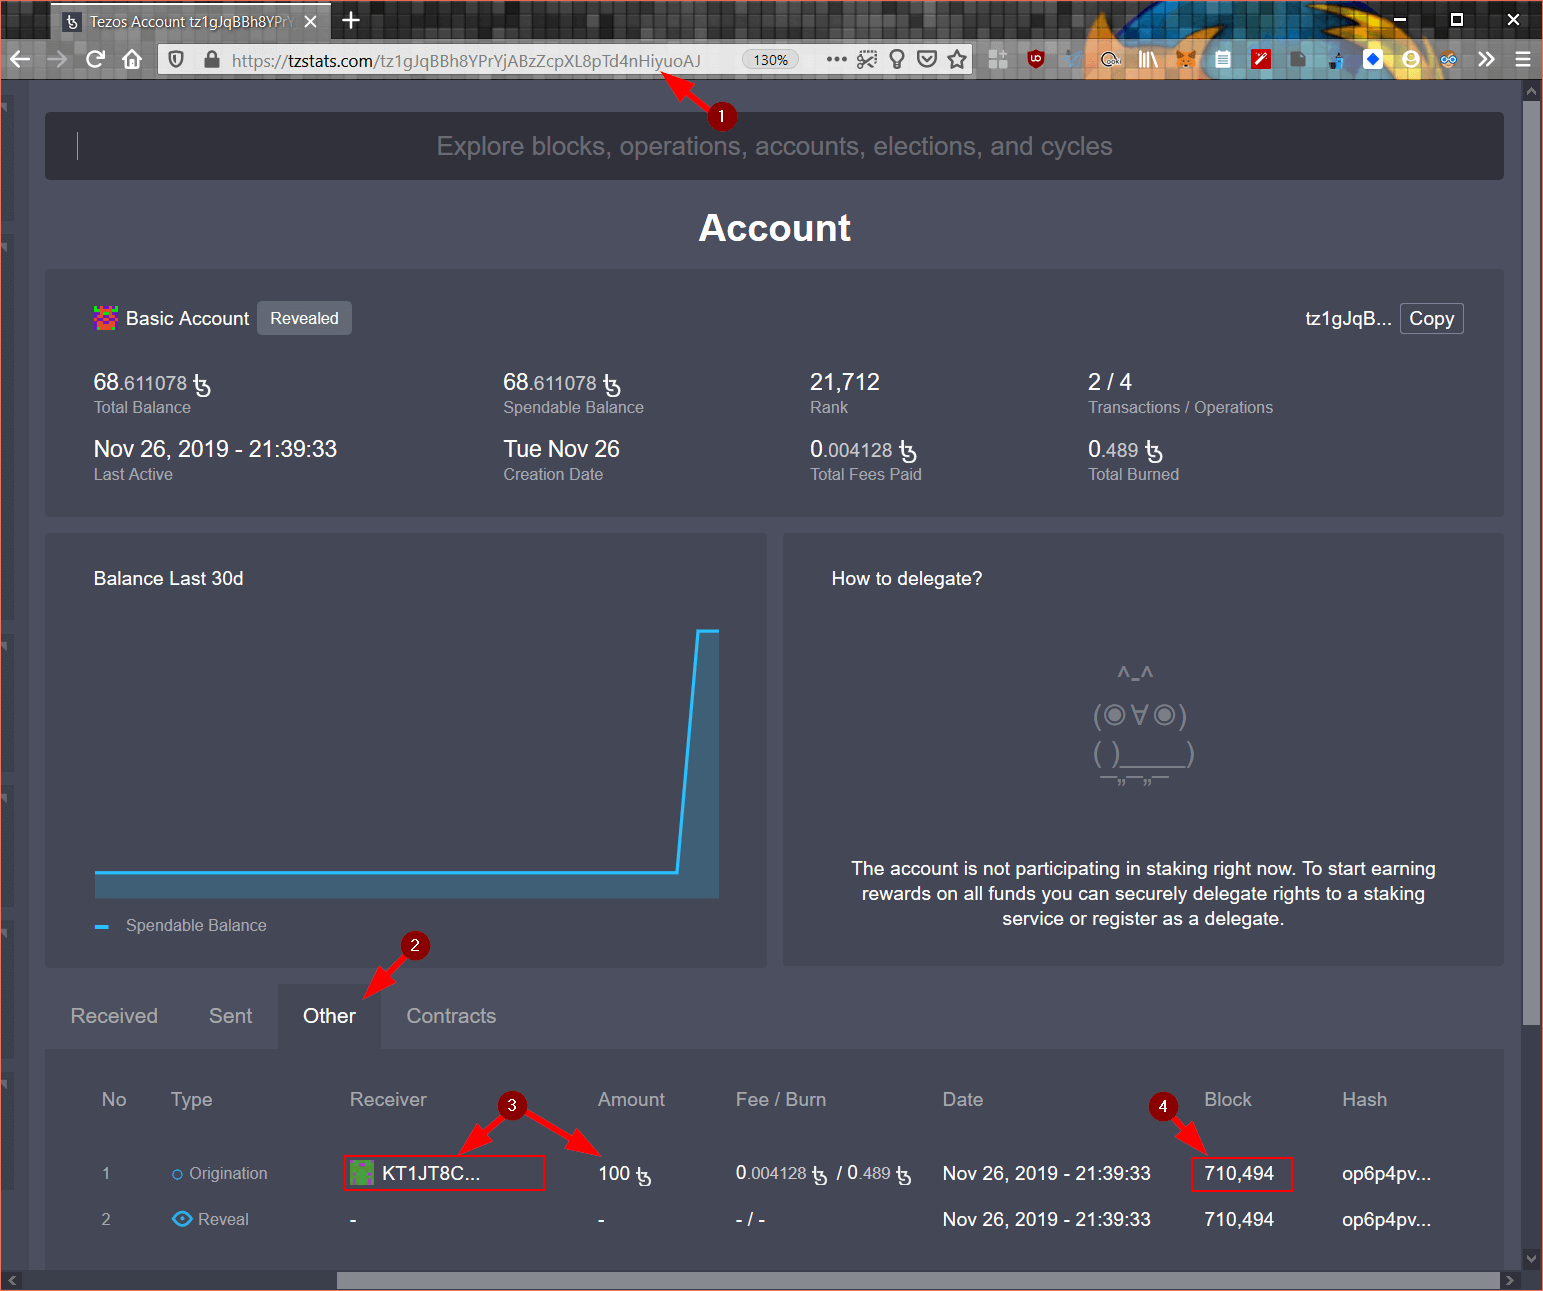
Task: Click the vertical scrollbar thumb
Action: point(1531,562)
